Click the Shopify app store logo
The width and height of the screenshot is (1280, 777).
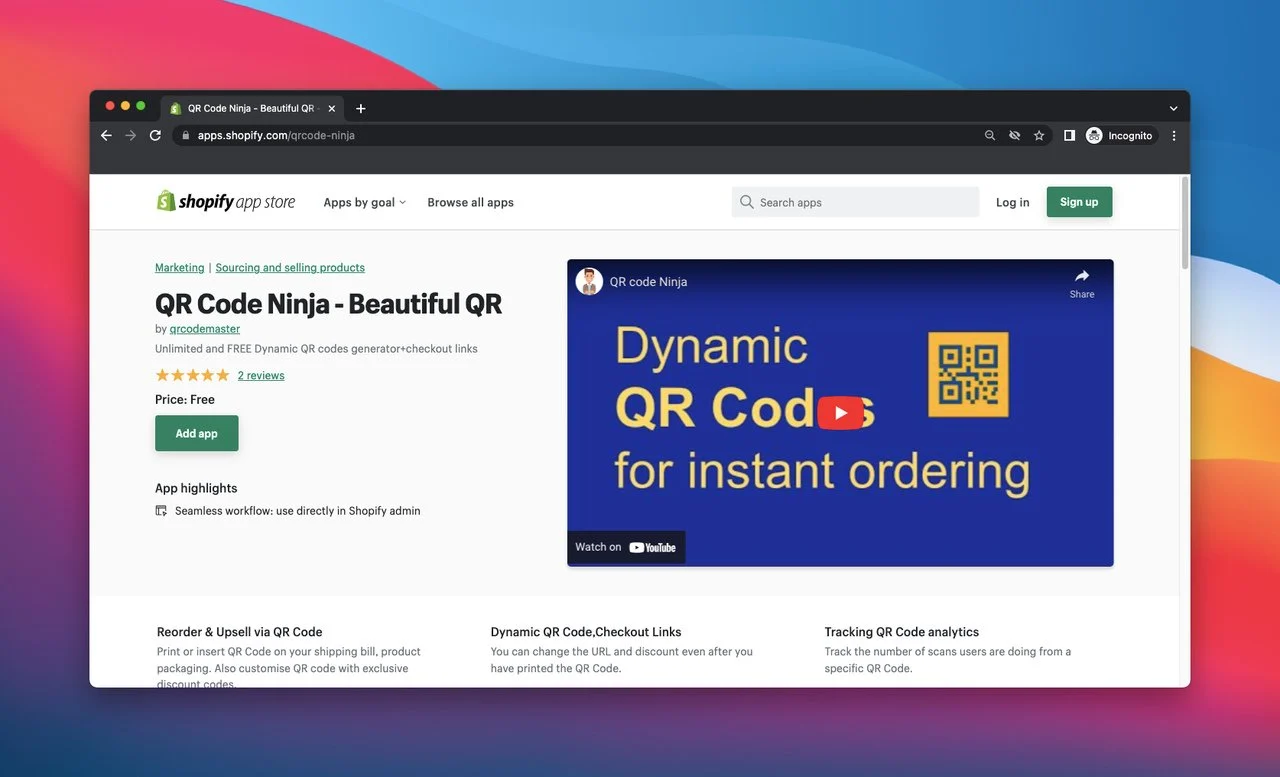click(x=226, y=201)
